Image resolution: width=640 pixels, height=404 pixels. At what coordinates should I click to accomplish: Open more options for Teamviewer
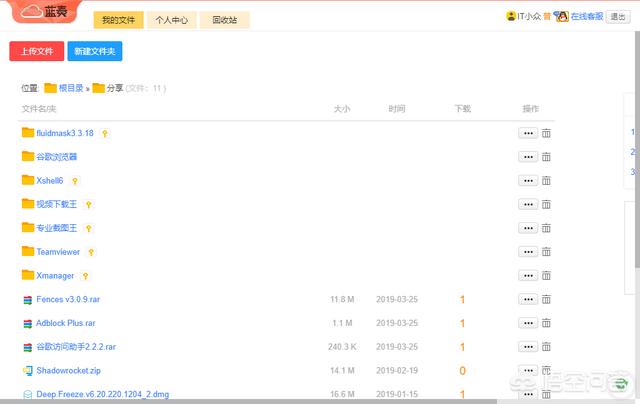pos(528,252)
